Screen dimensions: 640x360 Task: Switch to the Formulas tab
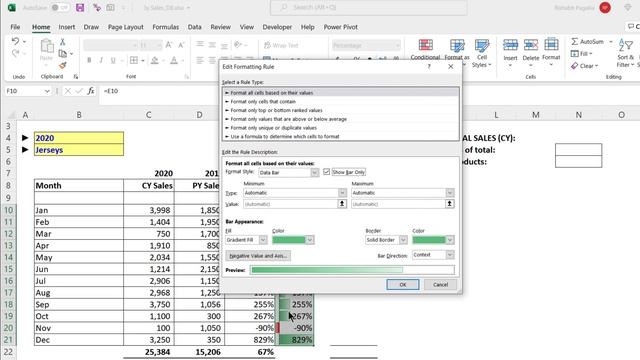click(x=165, y=27)
